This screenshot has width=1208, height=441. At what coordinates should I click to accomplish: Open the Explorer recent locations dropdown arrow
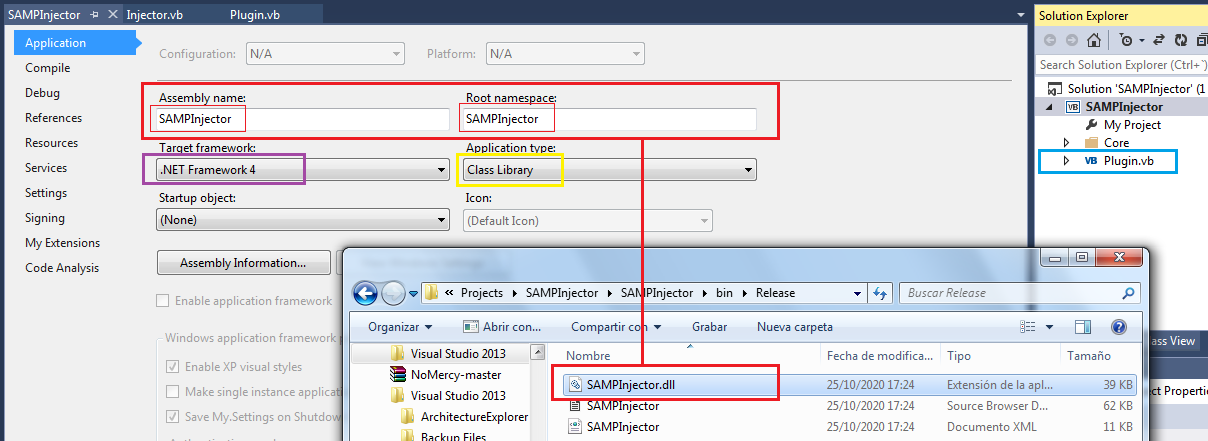[414, 294]
